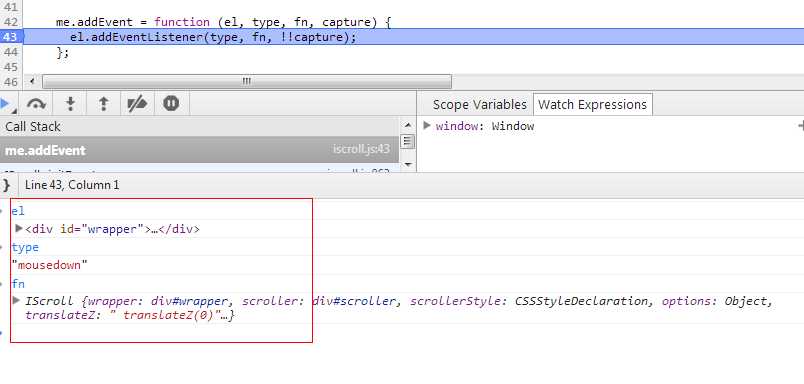
Task: Resume script execution with the play button
Action: pyautogui.click(x=6, y=104)
